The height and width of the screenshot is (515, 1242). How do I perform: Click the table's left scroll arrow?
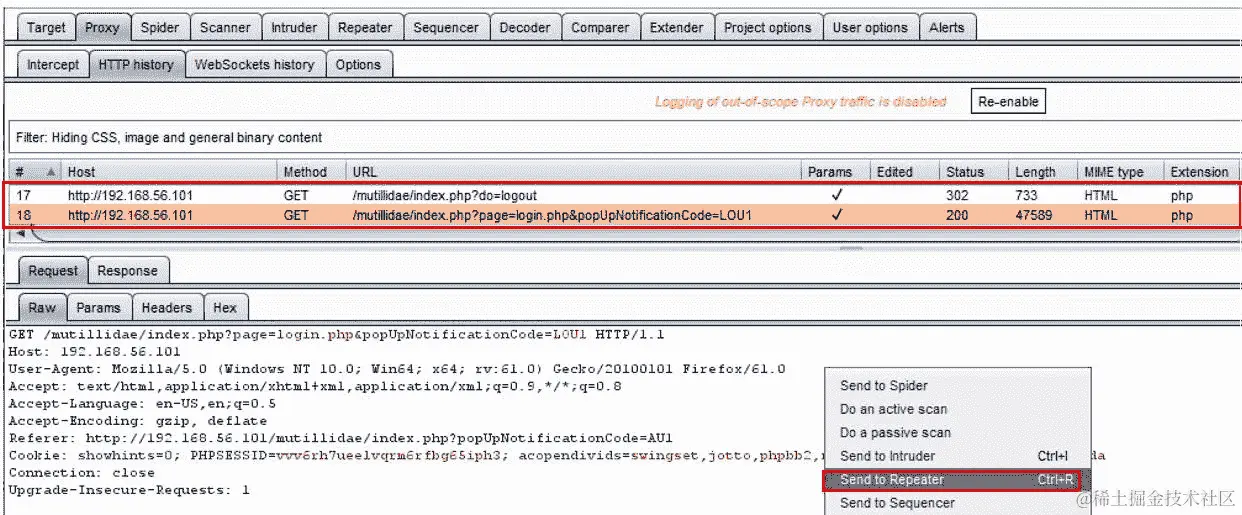point(22,233)
